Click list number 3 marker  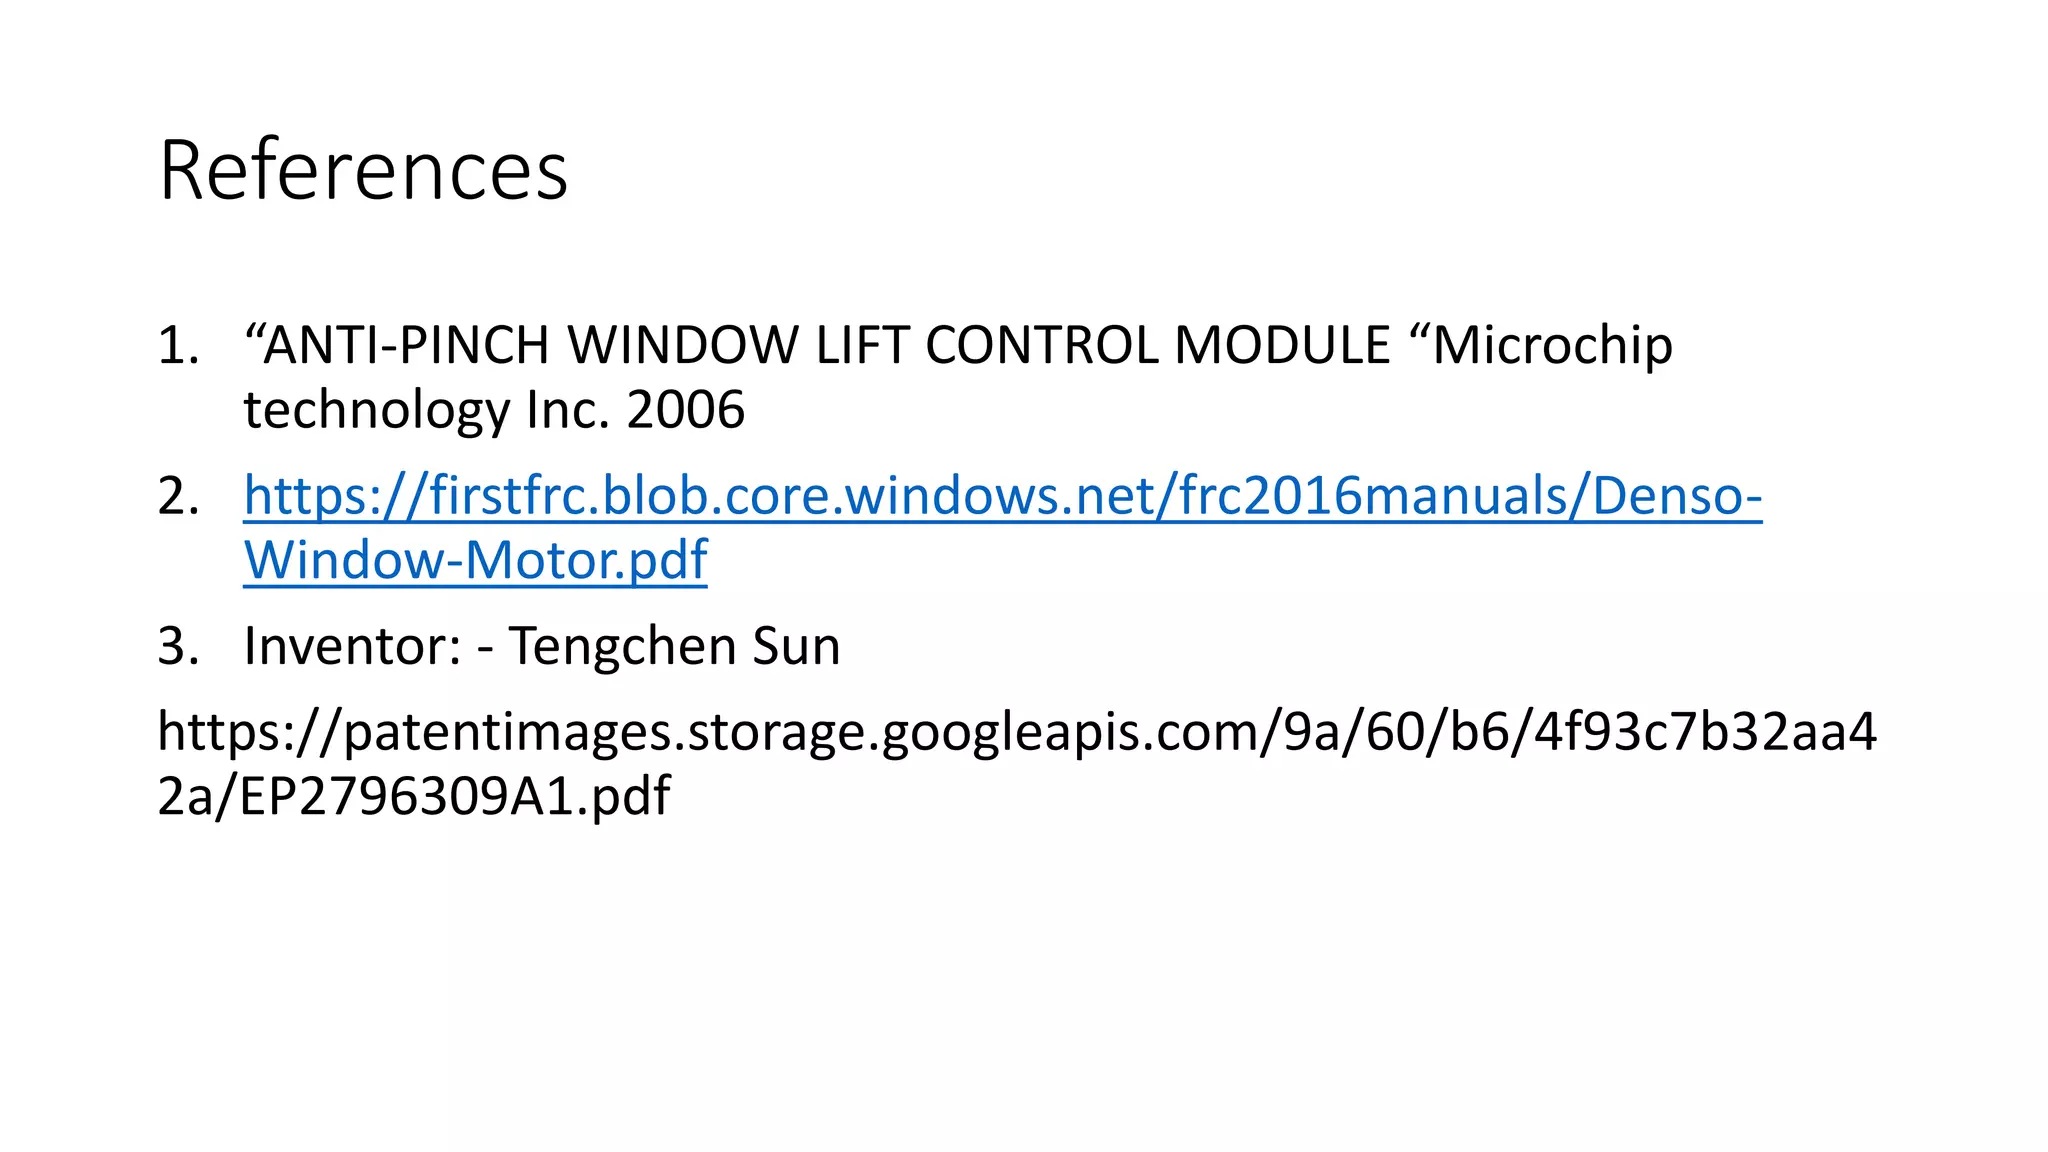pyautogui.click(x=179, y=646)
